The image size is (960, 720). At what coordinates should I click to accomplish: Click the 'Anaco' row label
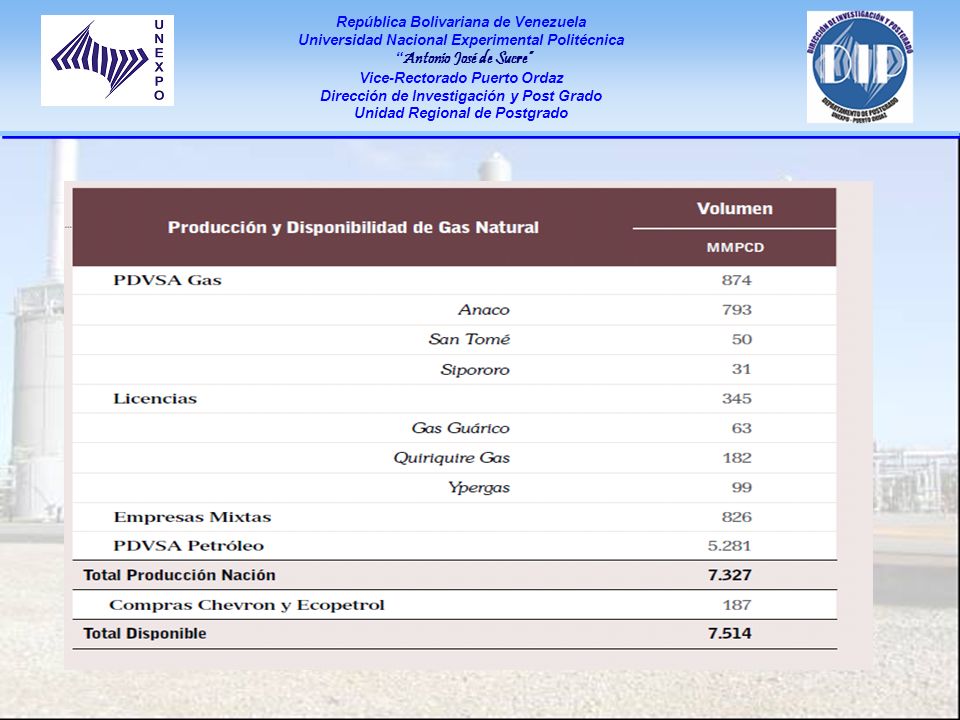[x=484, y=310]
